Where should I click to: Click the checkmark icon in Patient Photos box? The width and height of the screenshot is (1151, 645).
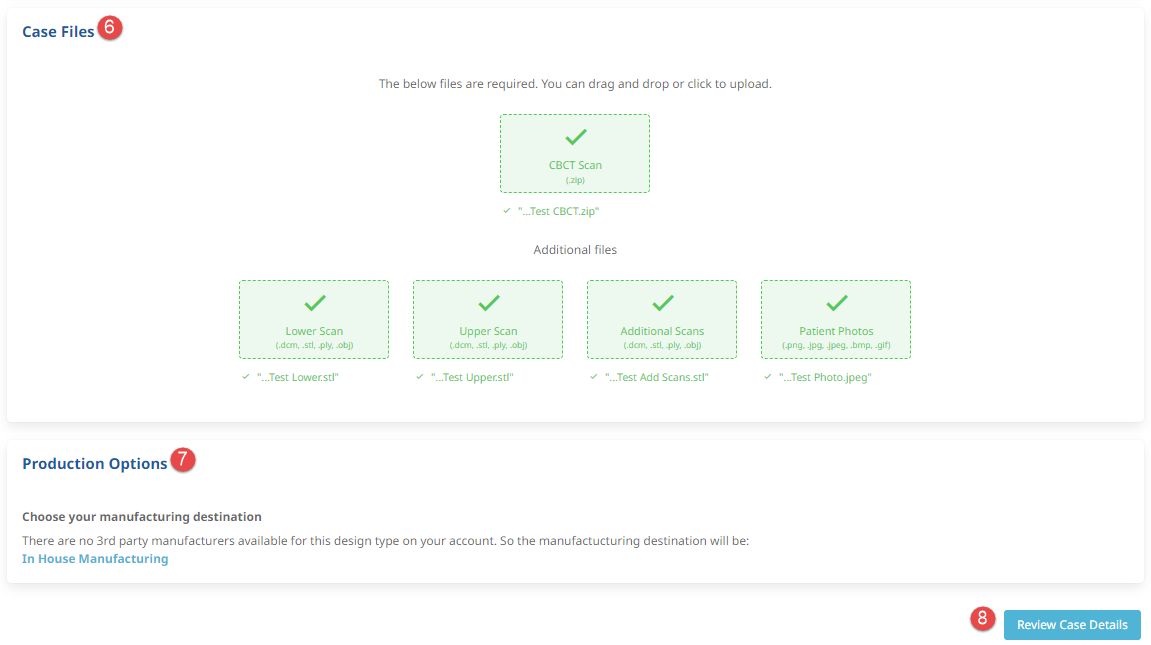click(x=836, y=302)
